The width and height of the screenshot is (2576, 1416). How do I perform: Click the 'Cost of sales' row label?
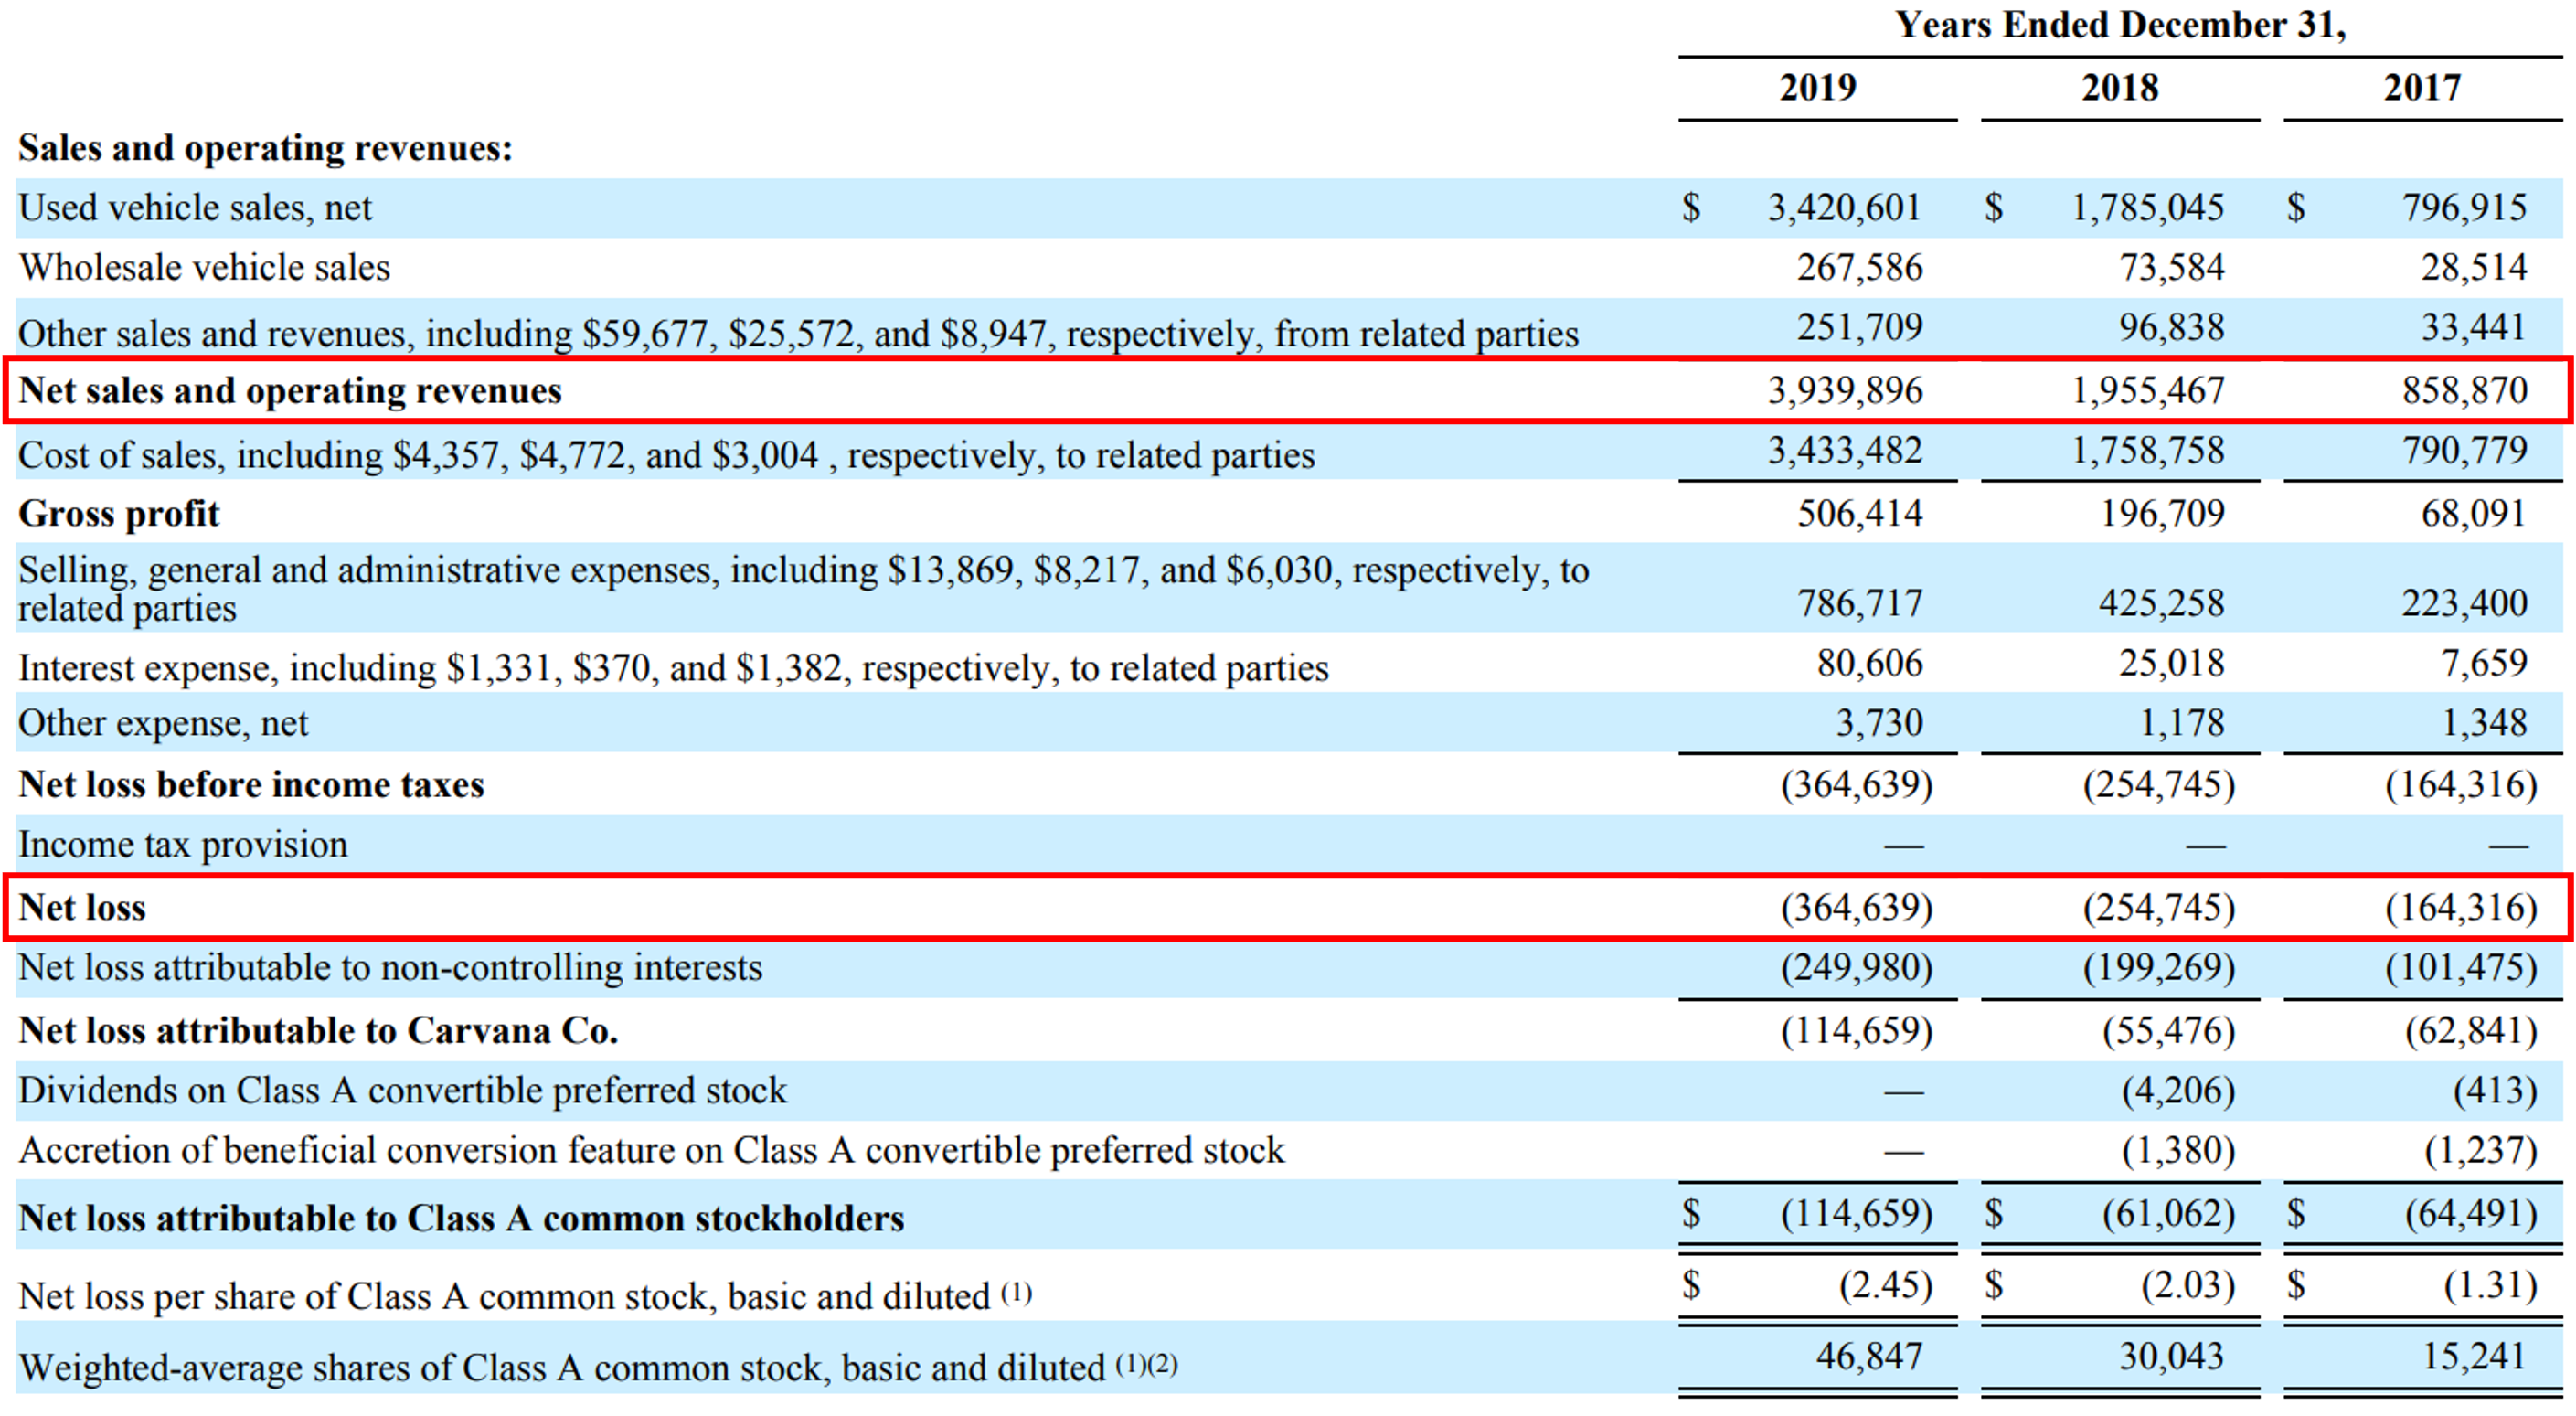click(666, 456)
